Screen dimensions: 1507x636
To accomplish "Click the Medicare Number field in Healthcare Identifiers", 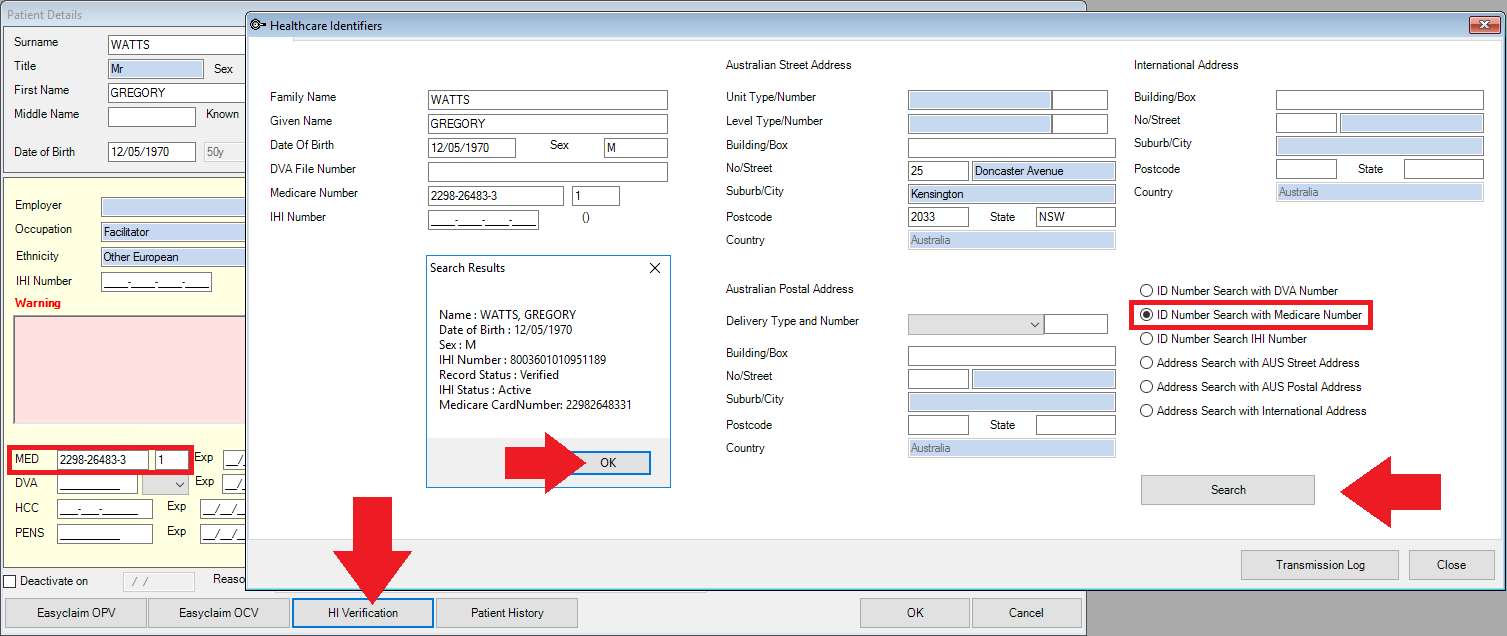I will pyautogui.click(x=496, y=196).
